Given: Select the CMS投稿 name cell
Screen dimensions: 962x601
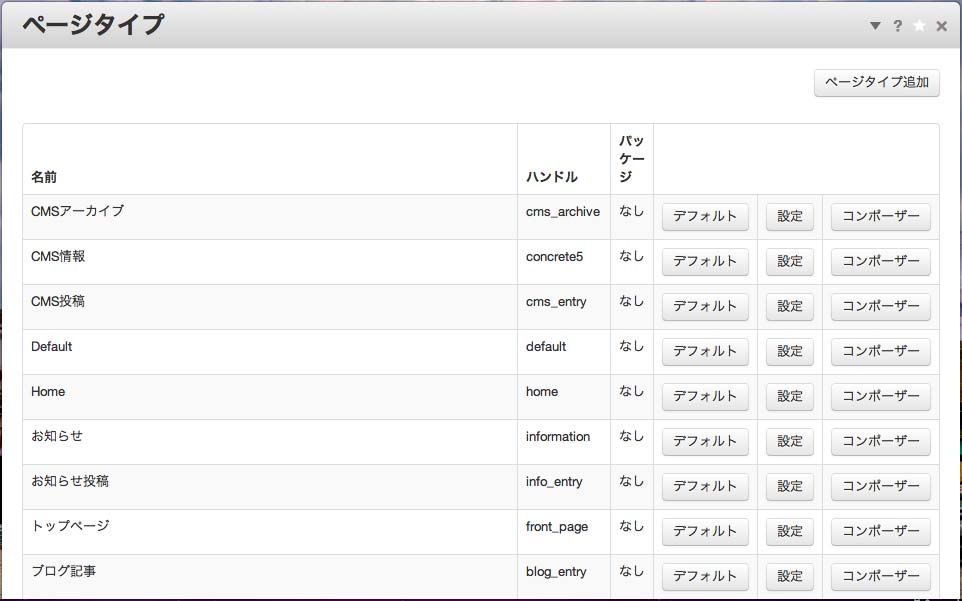Looking at the screenshot, I should tap(270, 307).
